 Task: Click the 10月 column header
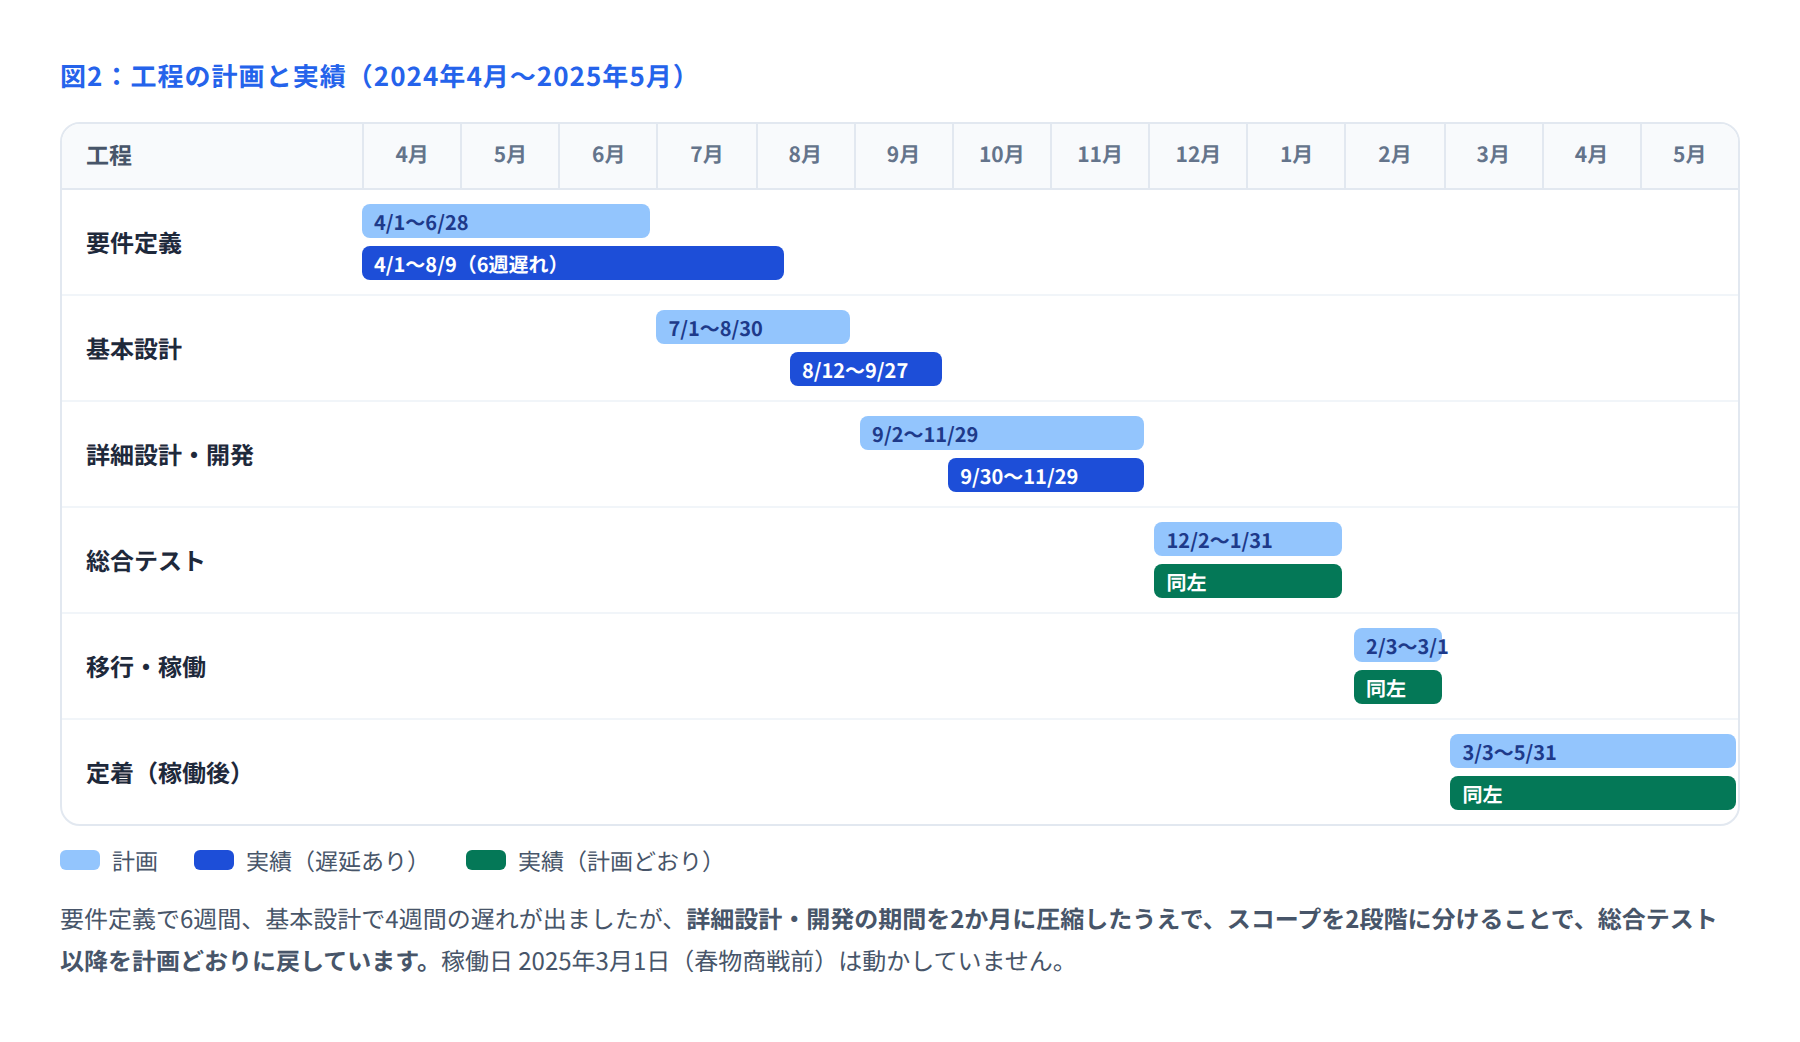pos(1001,155)
